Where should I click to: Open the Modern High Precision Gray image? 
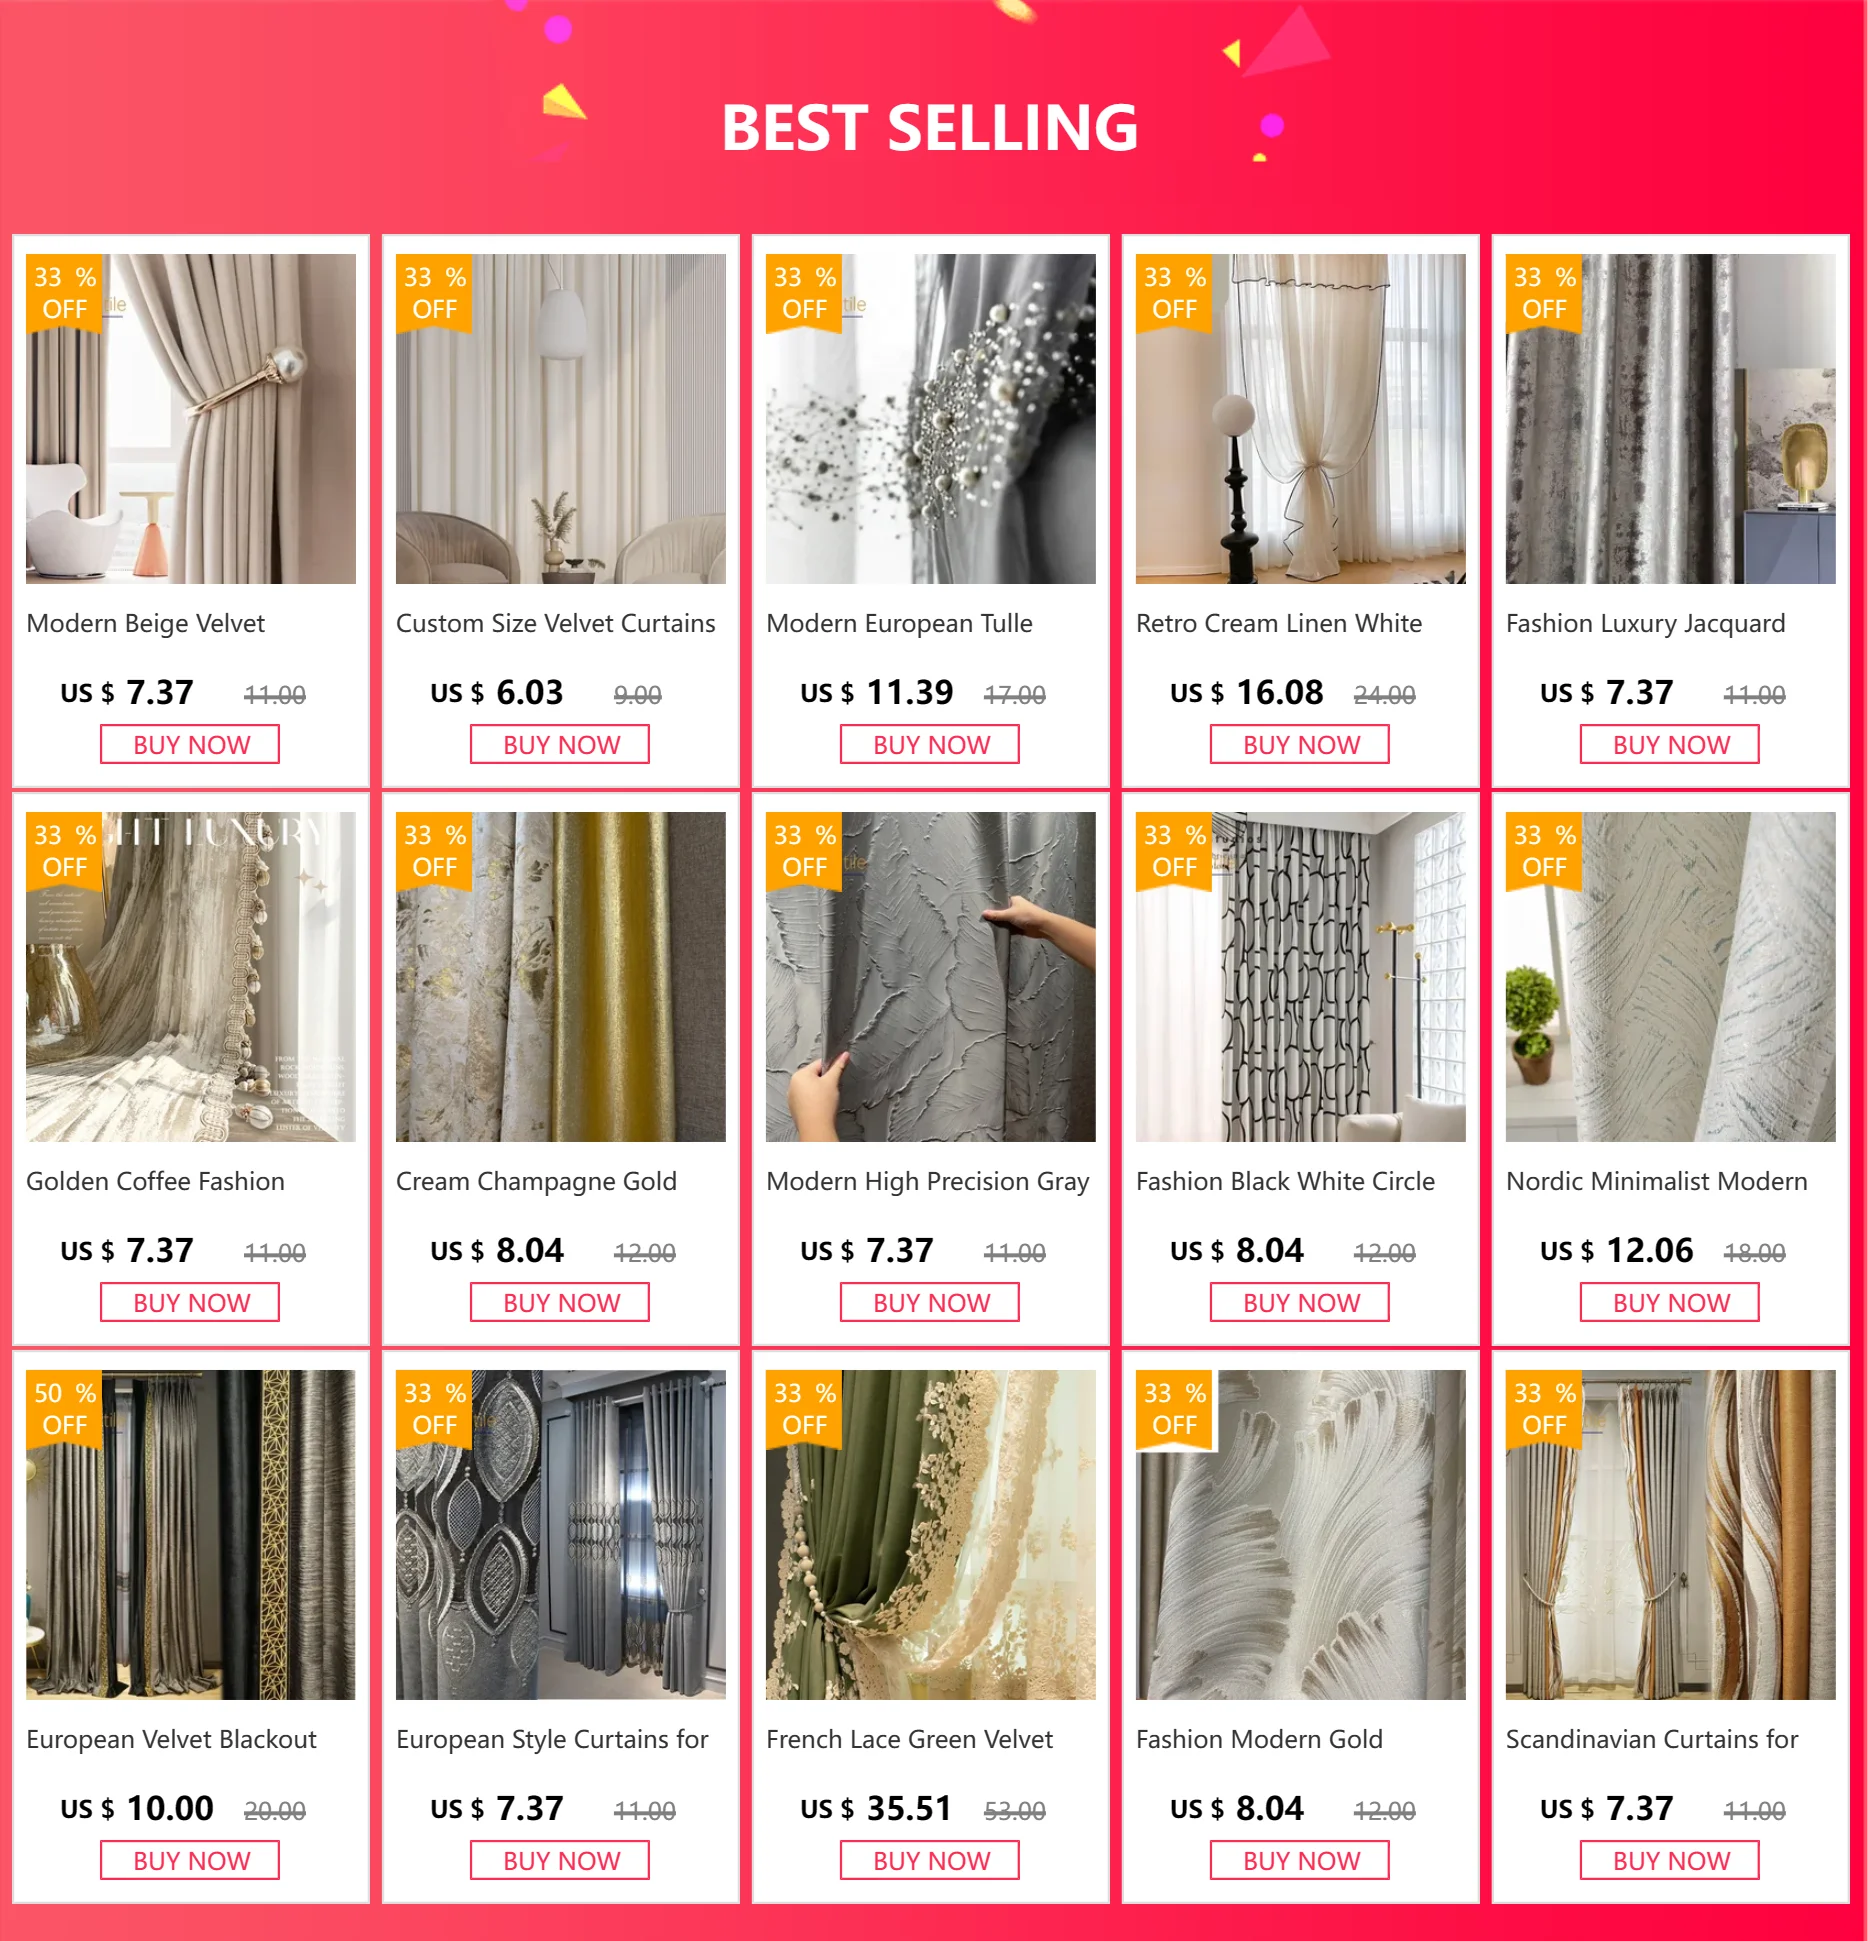tap(931, 976)
